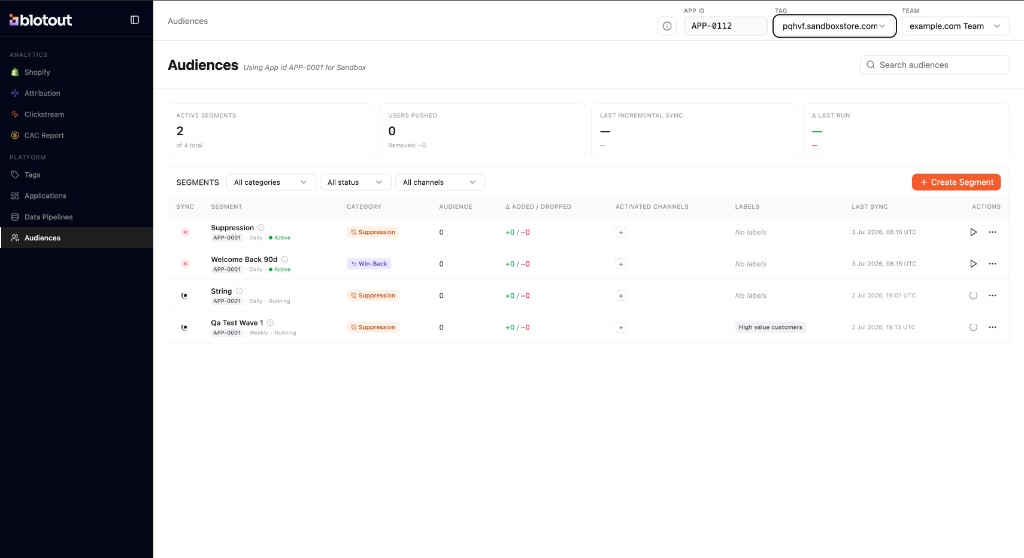
Task: Click the Audiences breadcrumb in top bar
Action: pyautogui.click(x=187, y=21)
